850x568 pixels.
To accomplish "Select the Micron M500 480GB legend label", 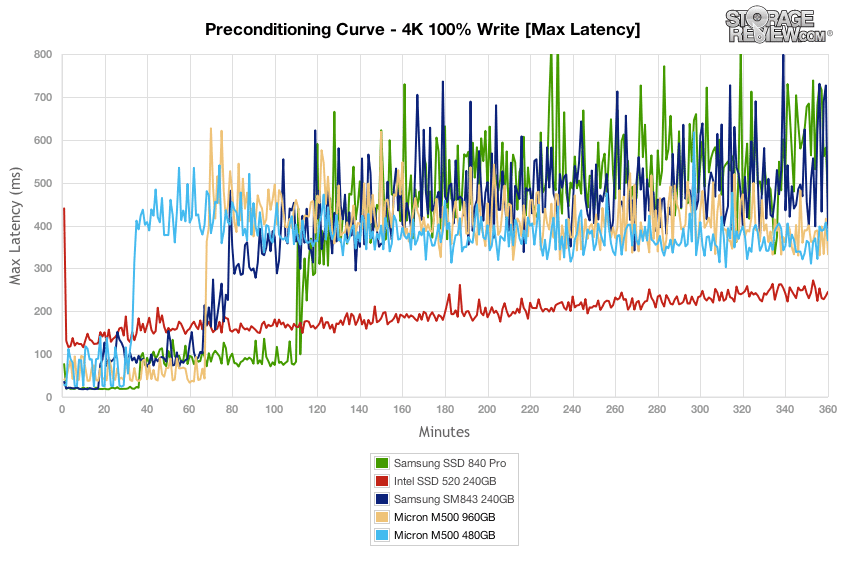I will click(445, 535).
